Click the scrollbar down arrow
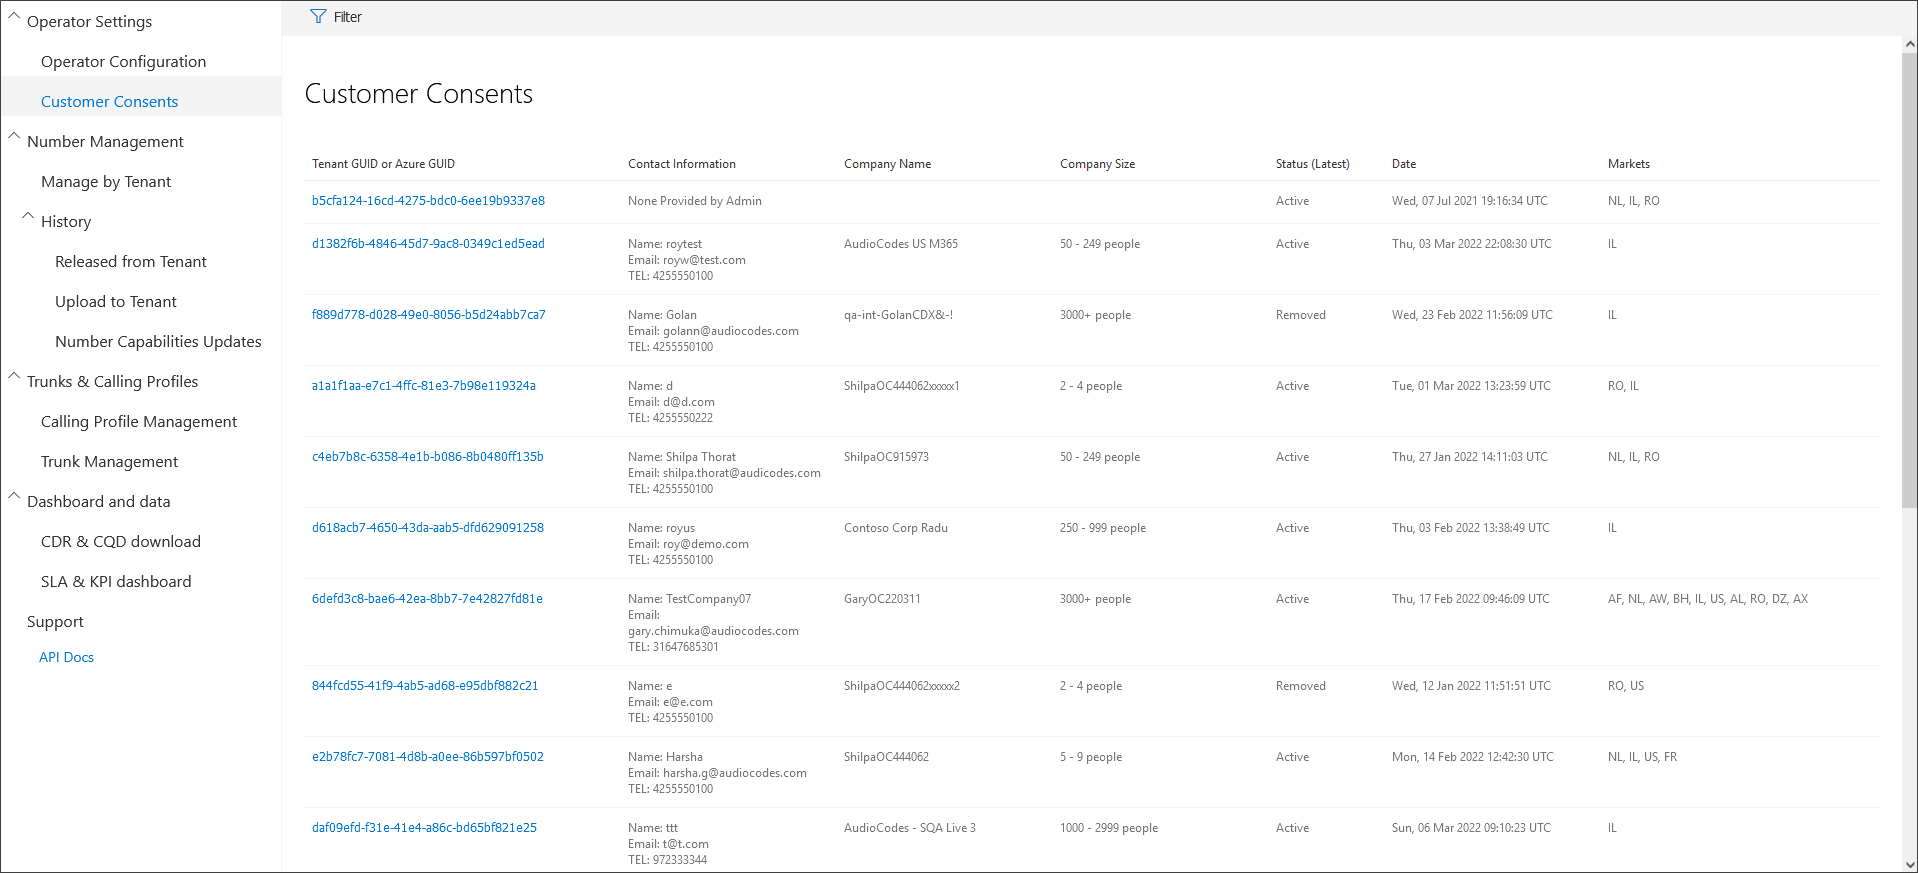Screen dimensions: 1918x873 (x=1909, y=865)
